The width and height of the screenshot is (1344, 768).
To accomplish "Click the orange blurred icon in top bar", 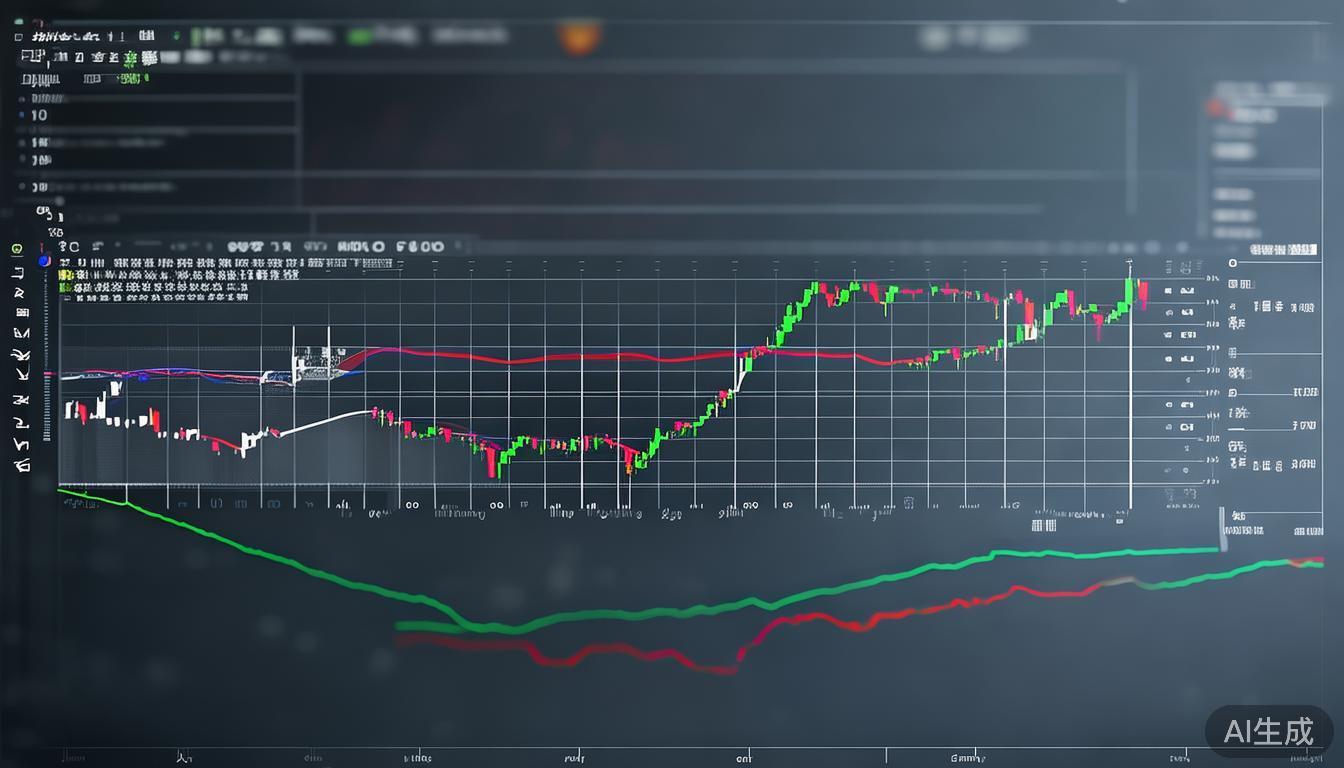I will pos(578,37).
